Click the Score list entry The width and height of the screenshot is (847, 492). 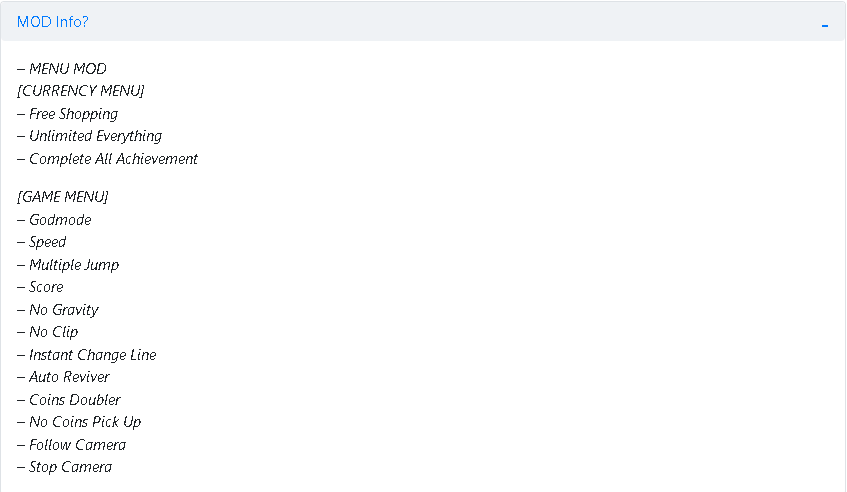click(40, 287)
